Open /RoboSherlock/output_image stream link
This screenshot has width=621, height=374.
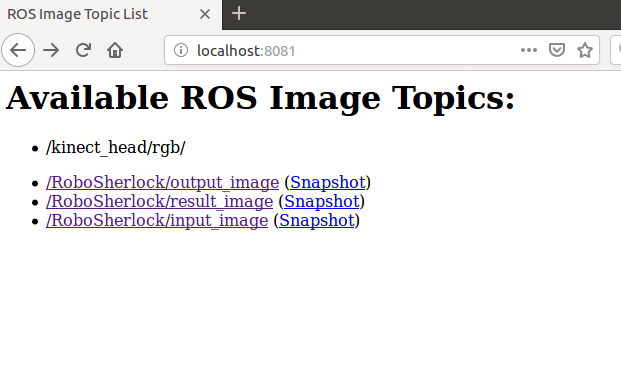tap(162, 182)
